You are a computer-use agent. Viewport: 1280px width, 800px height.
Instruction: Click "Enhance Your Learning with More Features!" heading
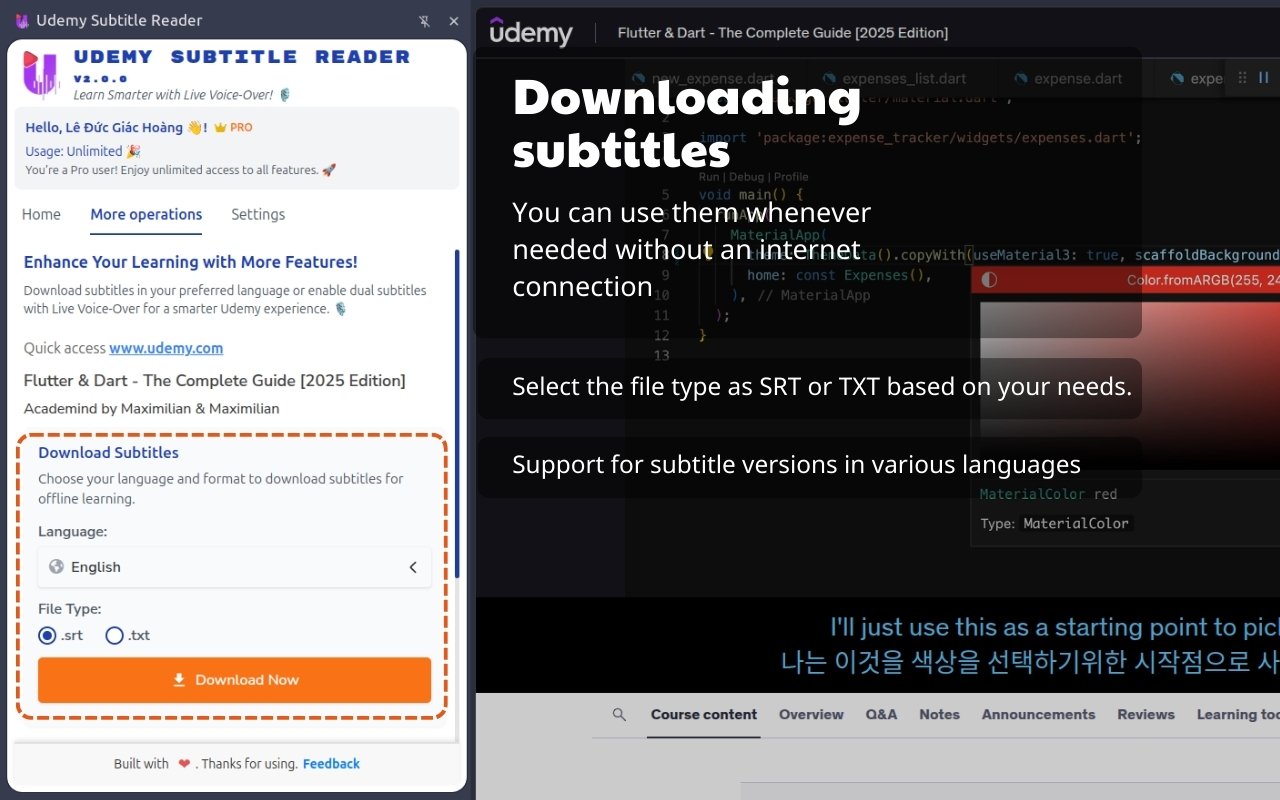(190, 262)
